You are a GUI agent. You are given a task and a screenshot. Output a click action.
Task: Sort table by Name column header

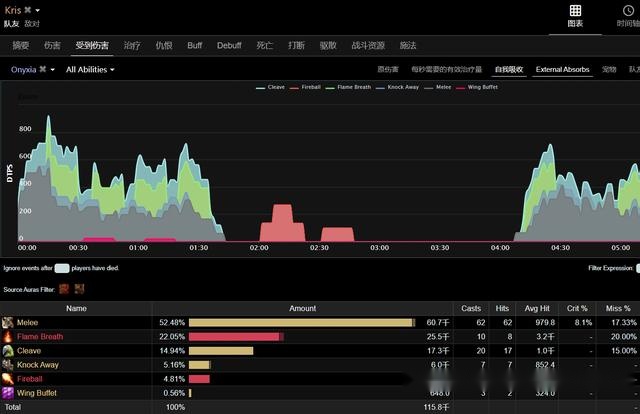pyautogui.click(x=76, y=308)
